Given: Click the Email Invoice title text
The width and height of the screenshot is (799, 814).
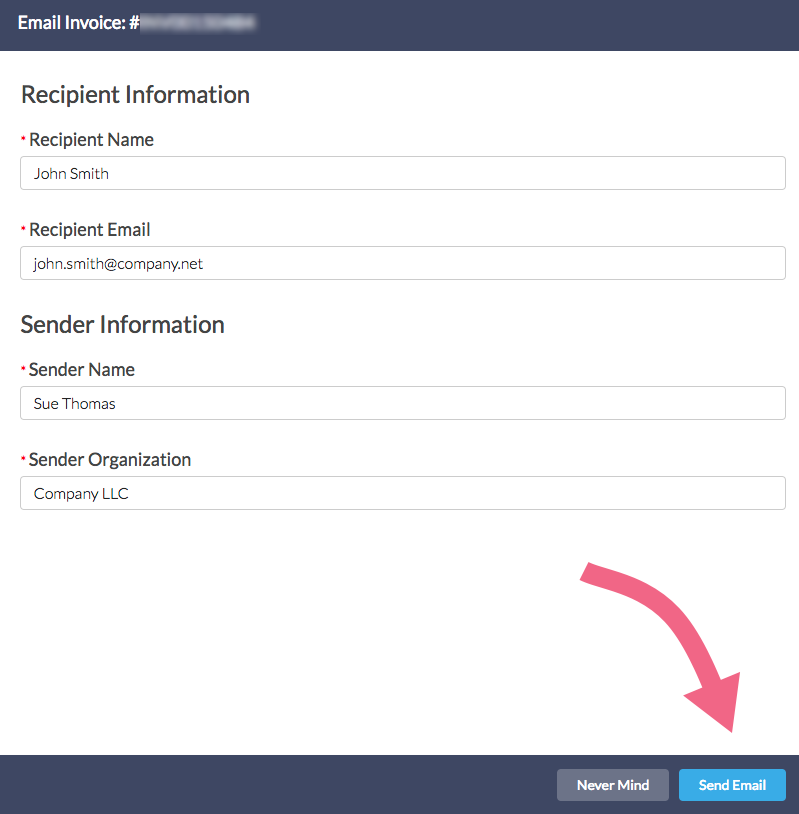Looking at the screenshot, I should (71, 21).
